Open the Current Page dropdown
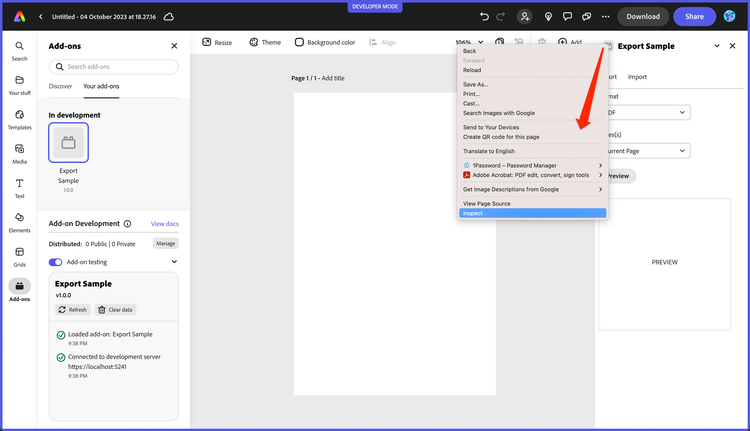This screenshot has width=750, height=431. [x=645, y=150]
